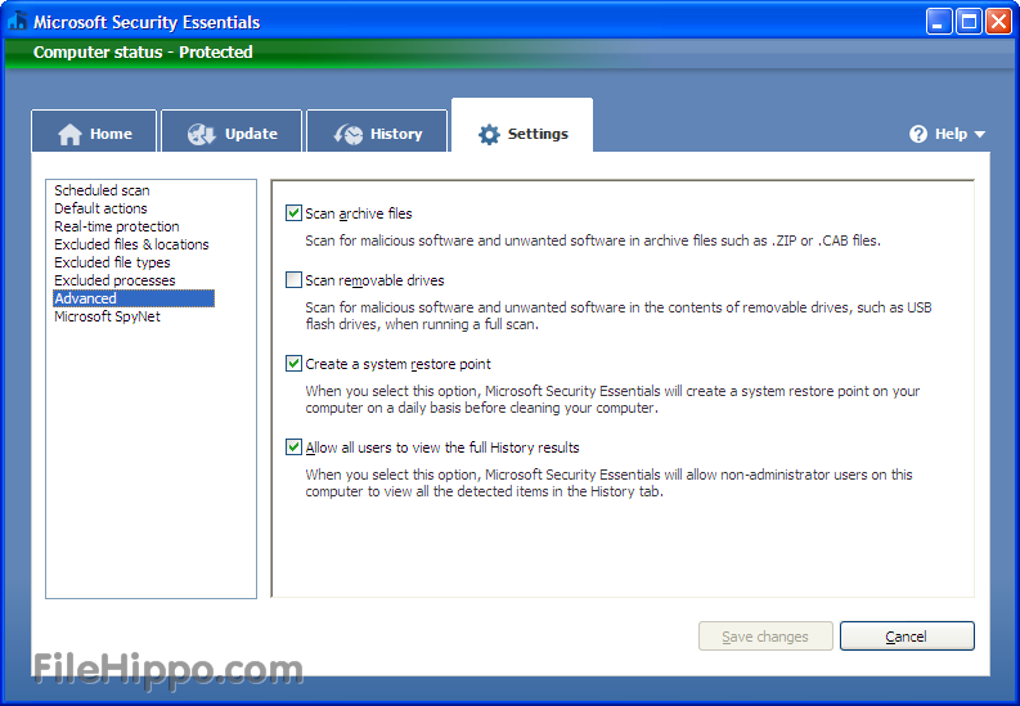The width and height of the screenshot is (1020, 706).
Task: Uncheck the Scan archive files checkbox
Action: coord(294,213)
